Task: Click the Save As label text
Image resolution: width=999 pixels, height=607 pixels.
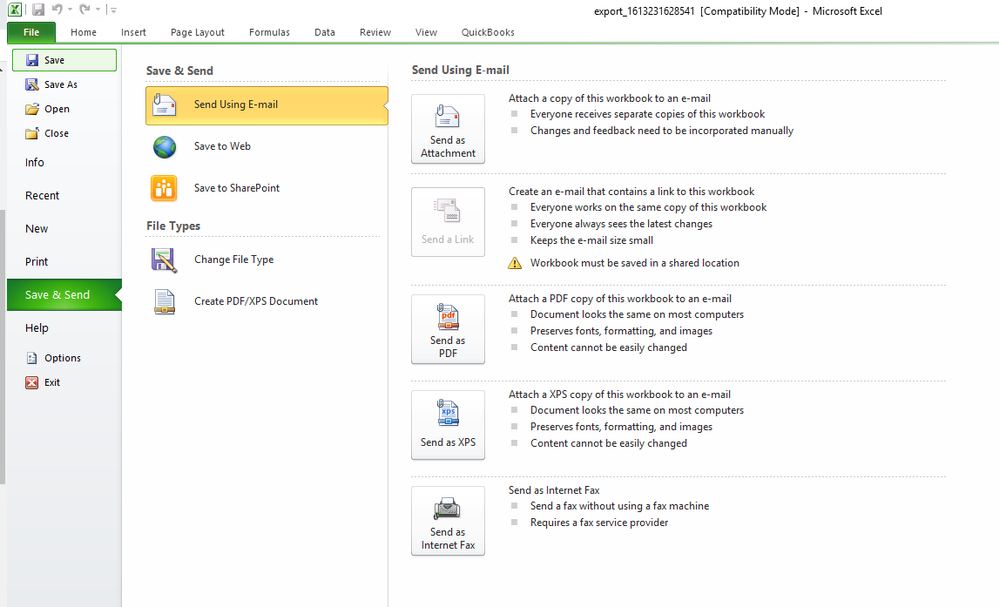Action: point(61,85)
